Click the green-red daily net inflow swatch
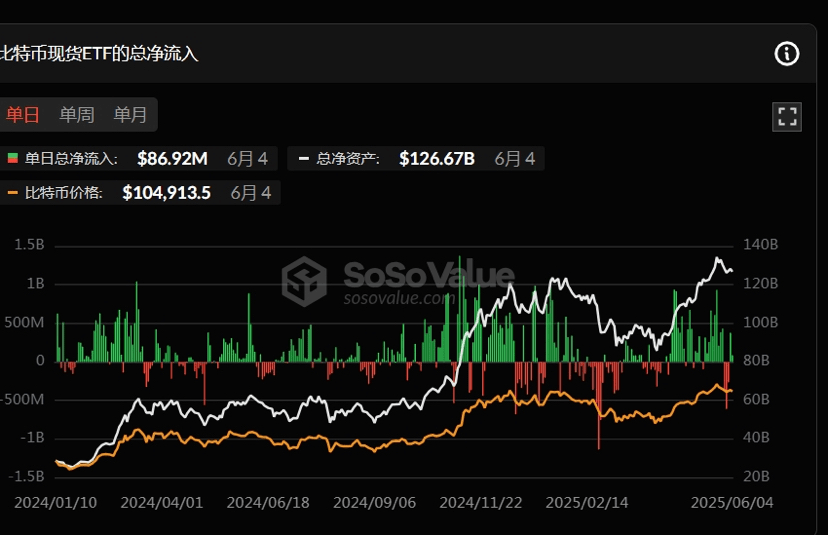The width and height of the screenshot is (828, 535). pos(13,158)
